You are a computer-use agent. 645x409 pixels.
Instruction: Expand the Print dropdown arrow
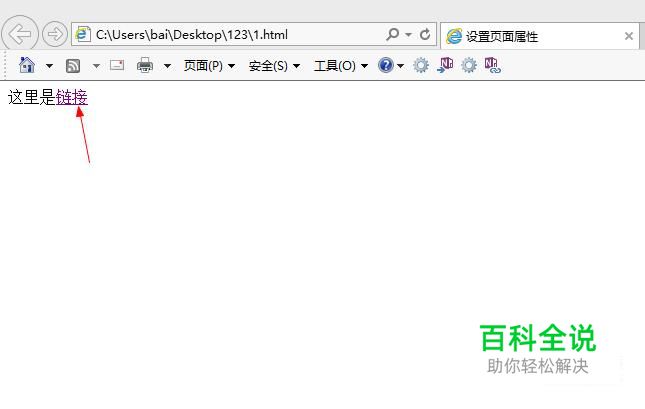tap(167, 66)
